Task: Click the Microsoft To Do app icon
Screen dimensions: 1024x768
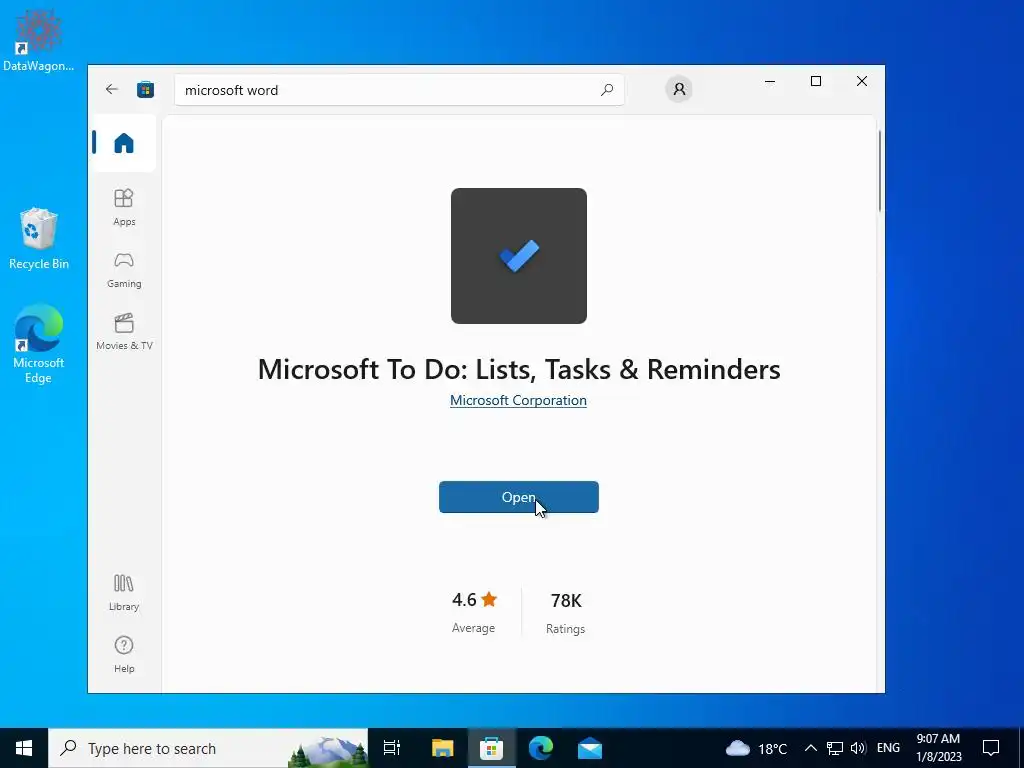Action: (x=519, y=256)
